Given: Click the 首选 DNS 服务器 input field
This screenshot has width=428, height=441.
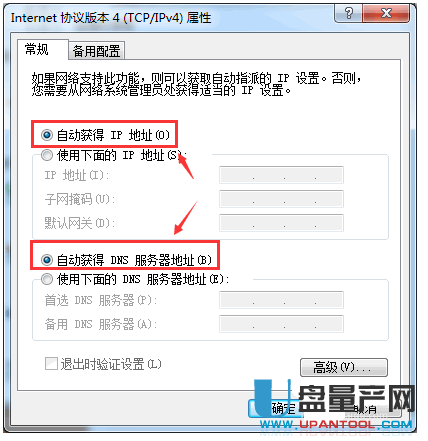Looking at the screenshot, I should click(281, 300).
